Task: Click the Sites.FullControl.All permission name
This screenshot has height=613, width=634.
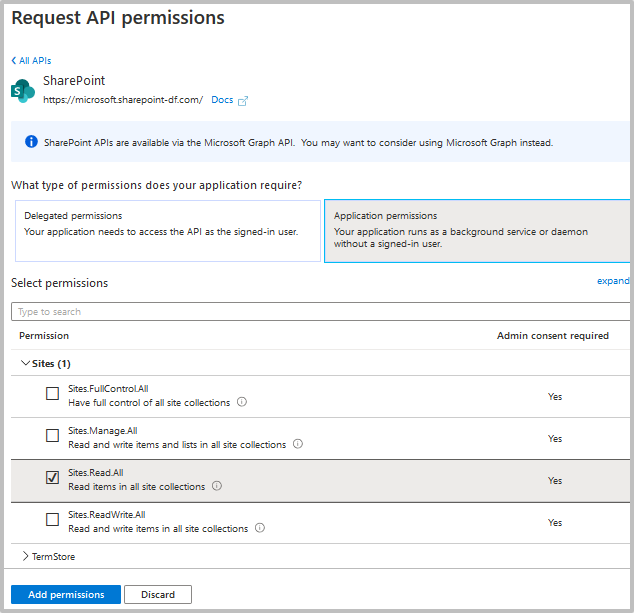Action: [x=108, y=389]
